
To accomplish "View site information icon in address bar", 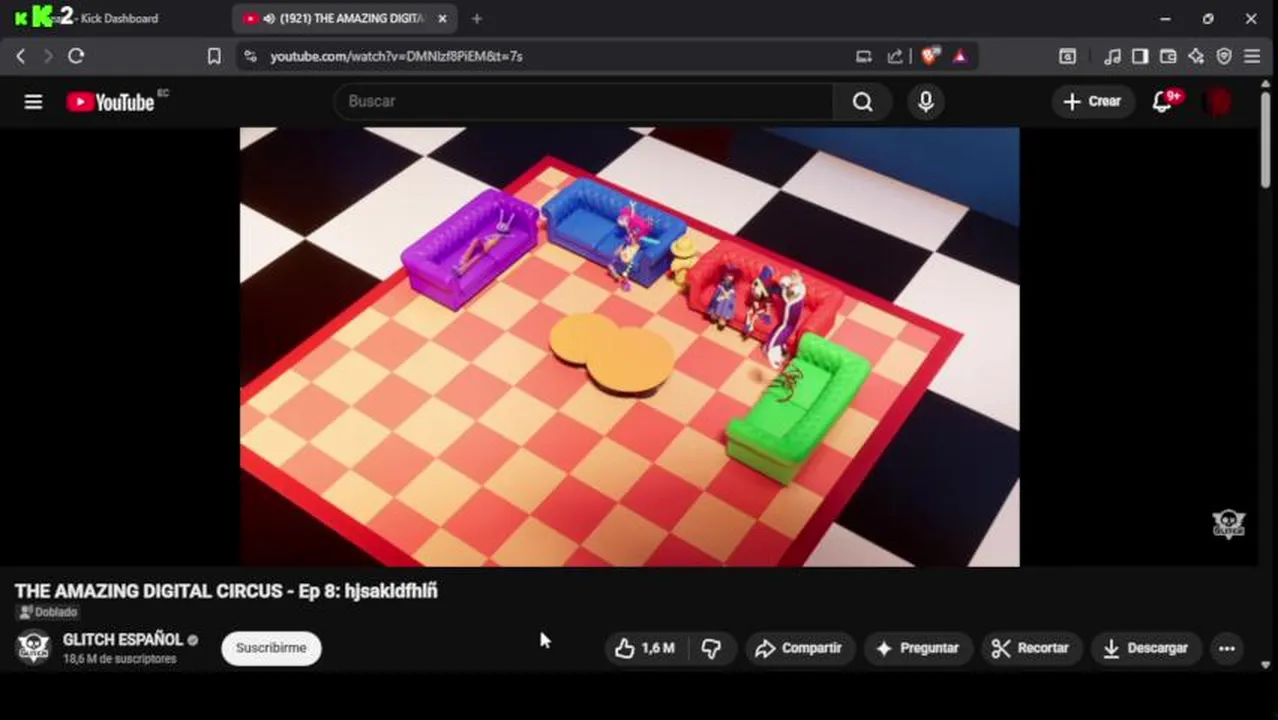I will tap(251, 56).
